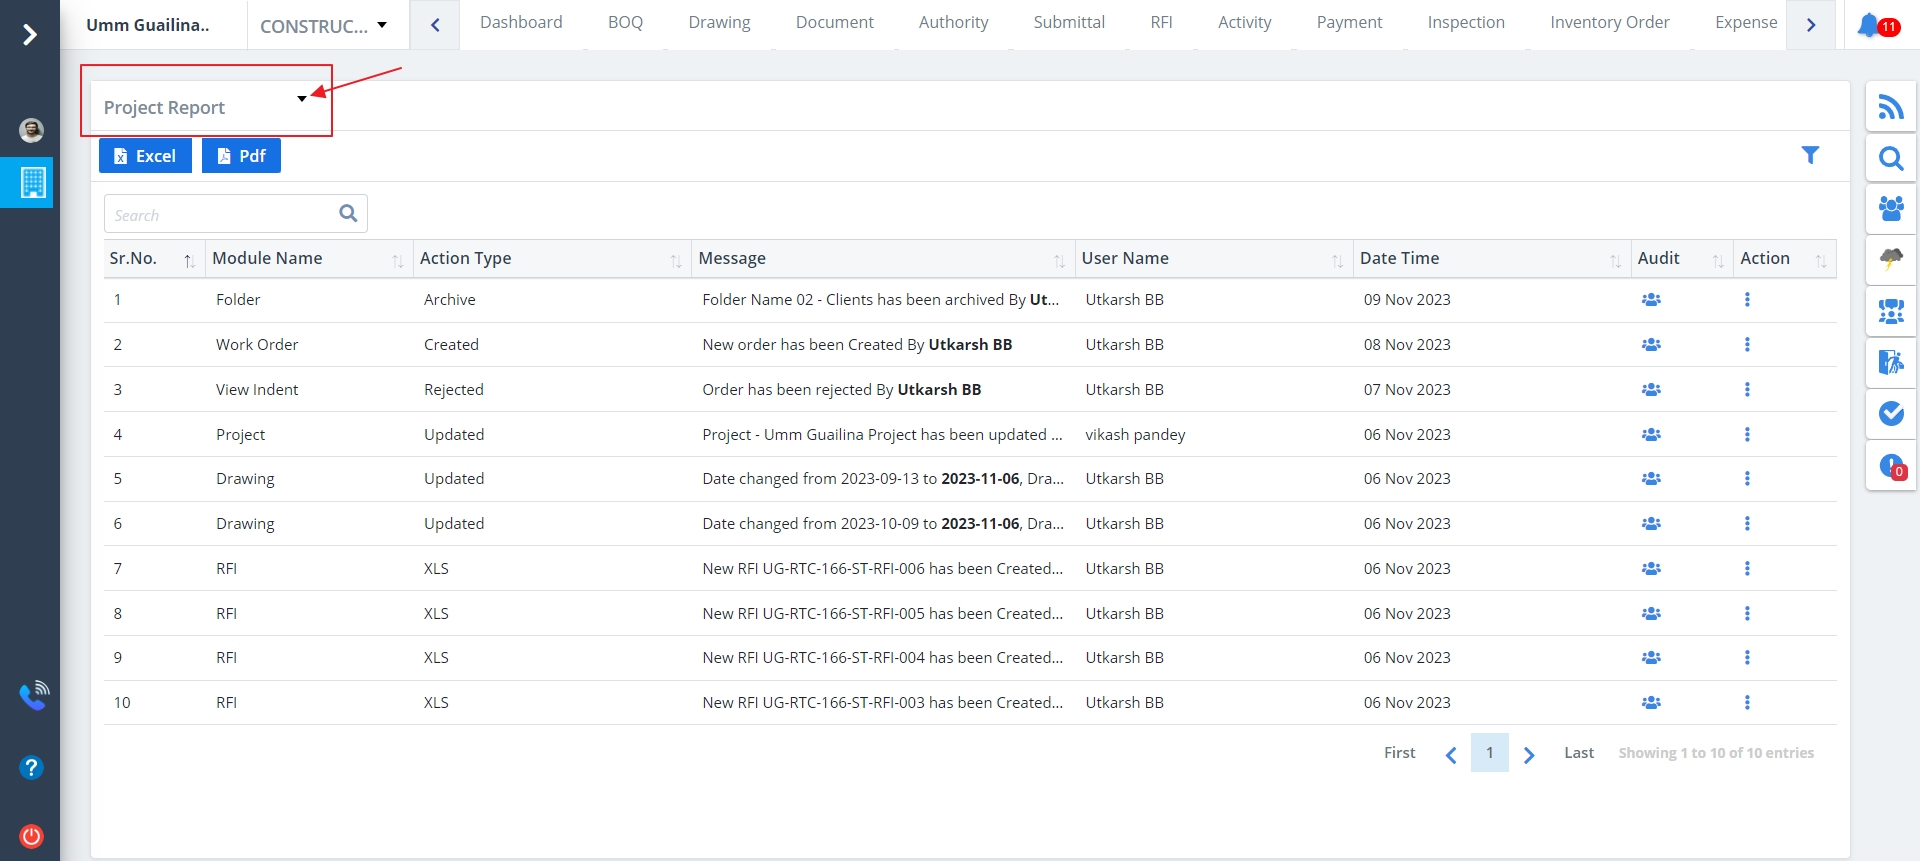Open the Inspection tab
This screenshot has width=1920, height=861.
tap(1465, 23)
